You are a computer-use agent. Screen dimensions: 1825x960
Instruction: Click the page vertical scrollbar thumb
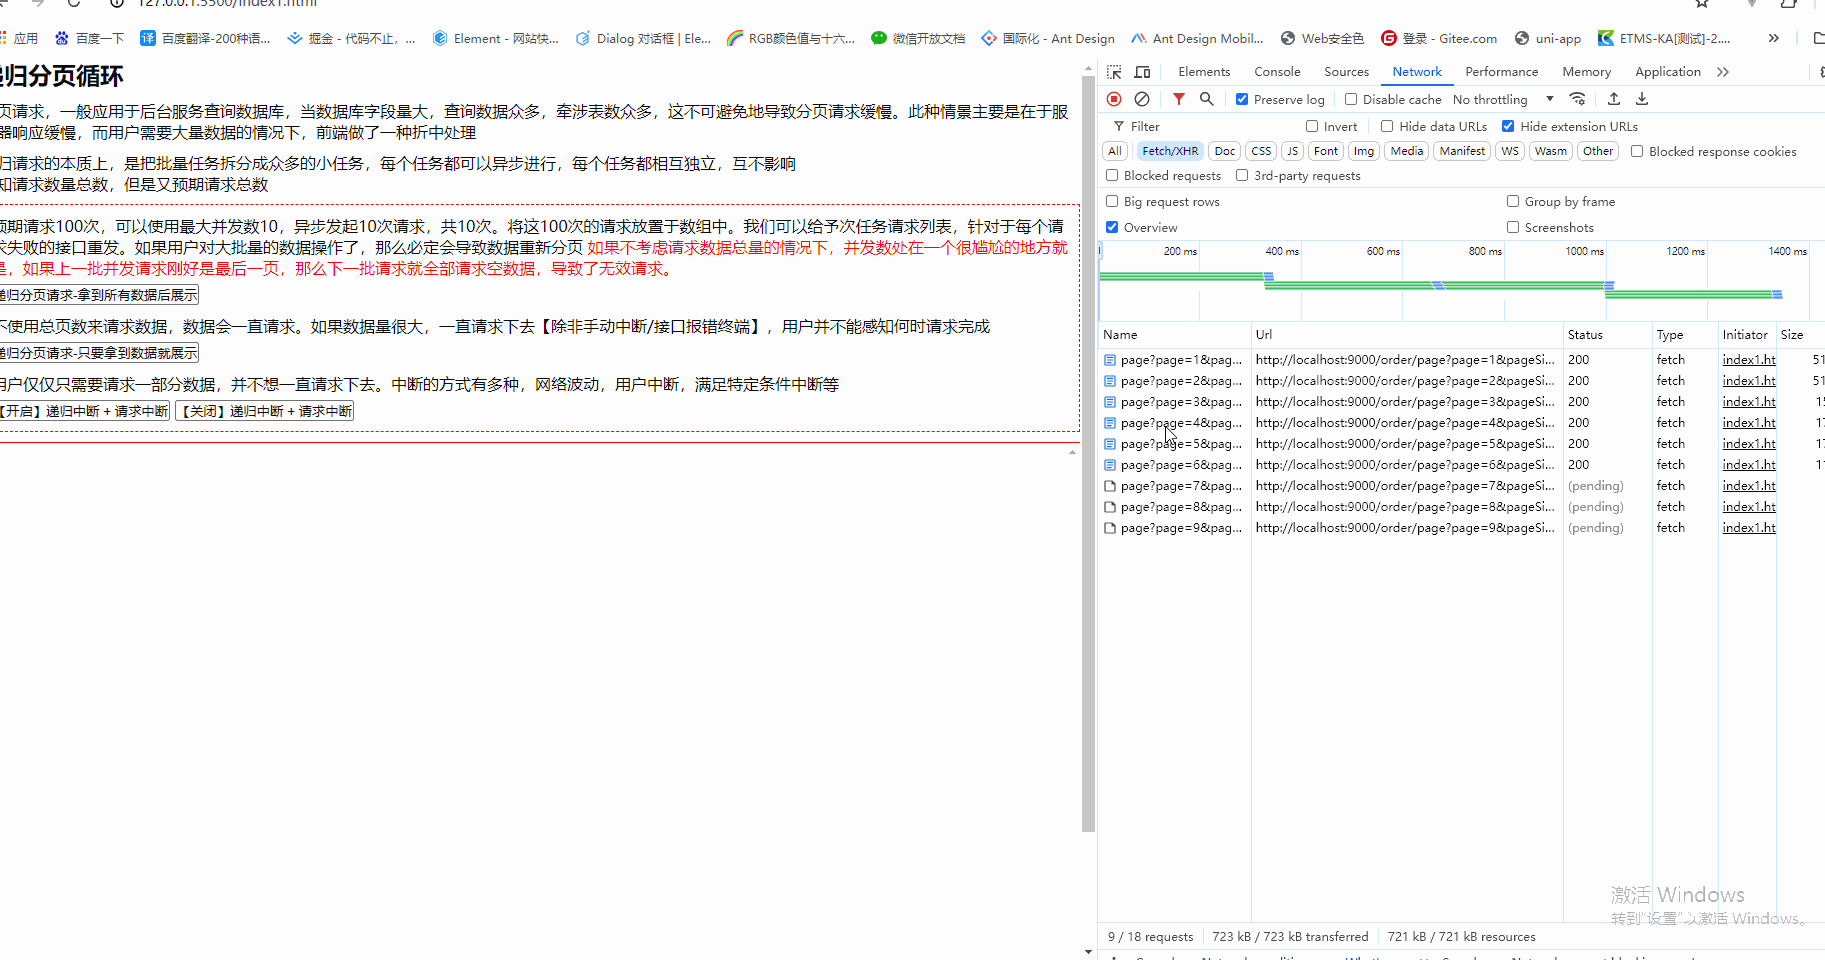point(1088,454)
